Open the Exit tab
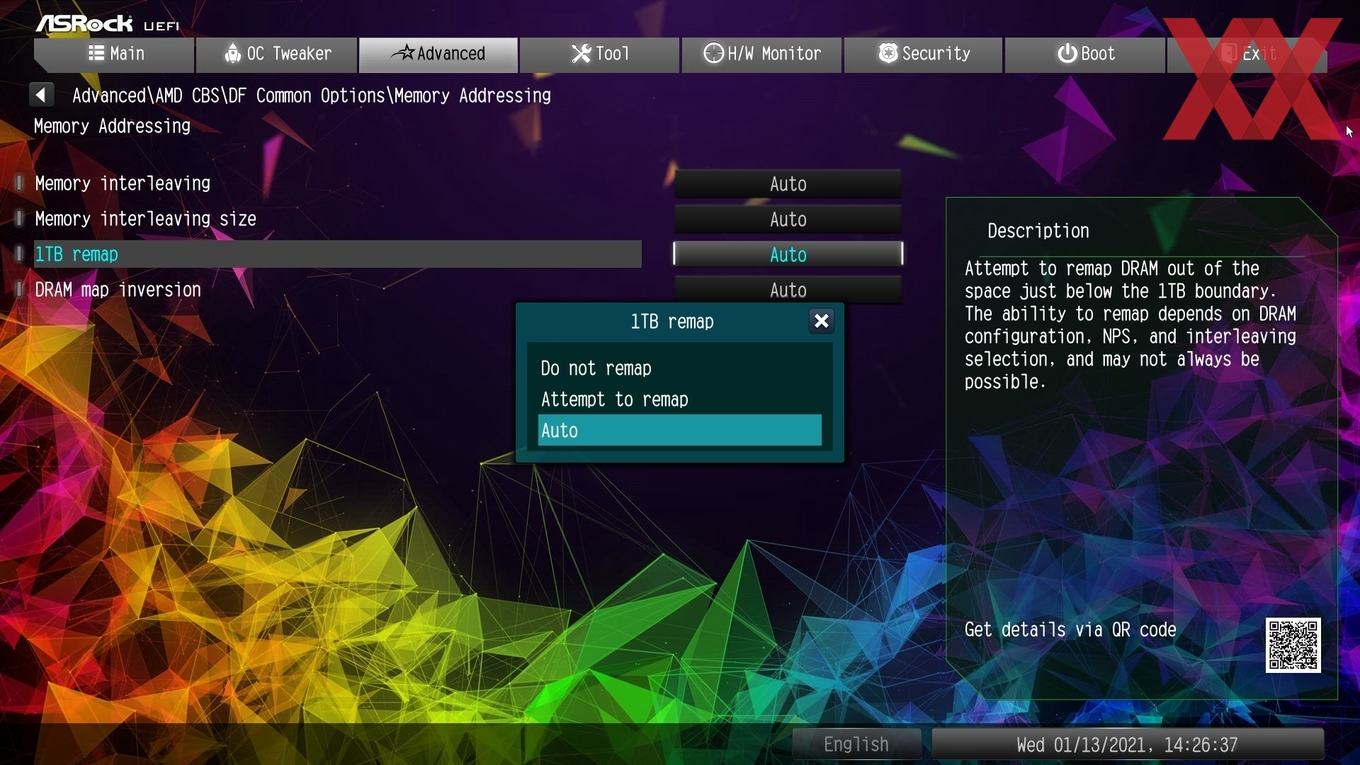 click(1247, 54)
